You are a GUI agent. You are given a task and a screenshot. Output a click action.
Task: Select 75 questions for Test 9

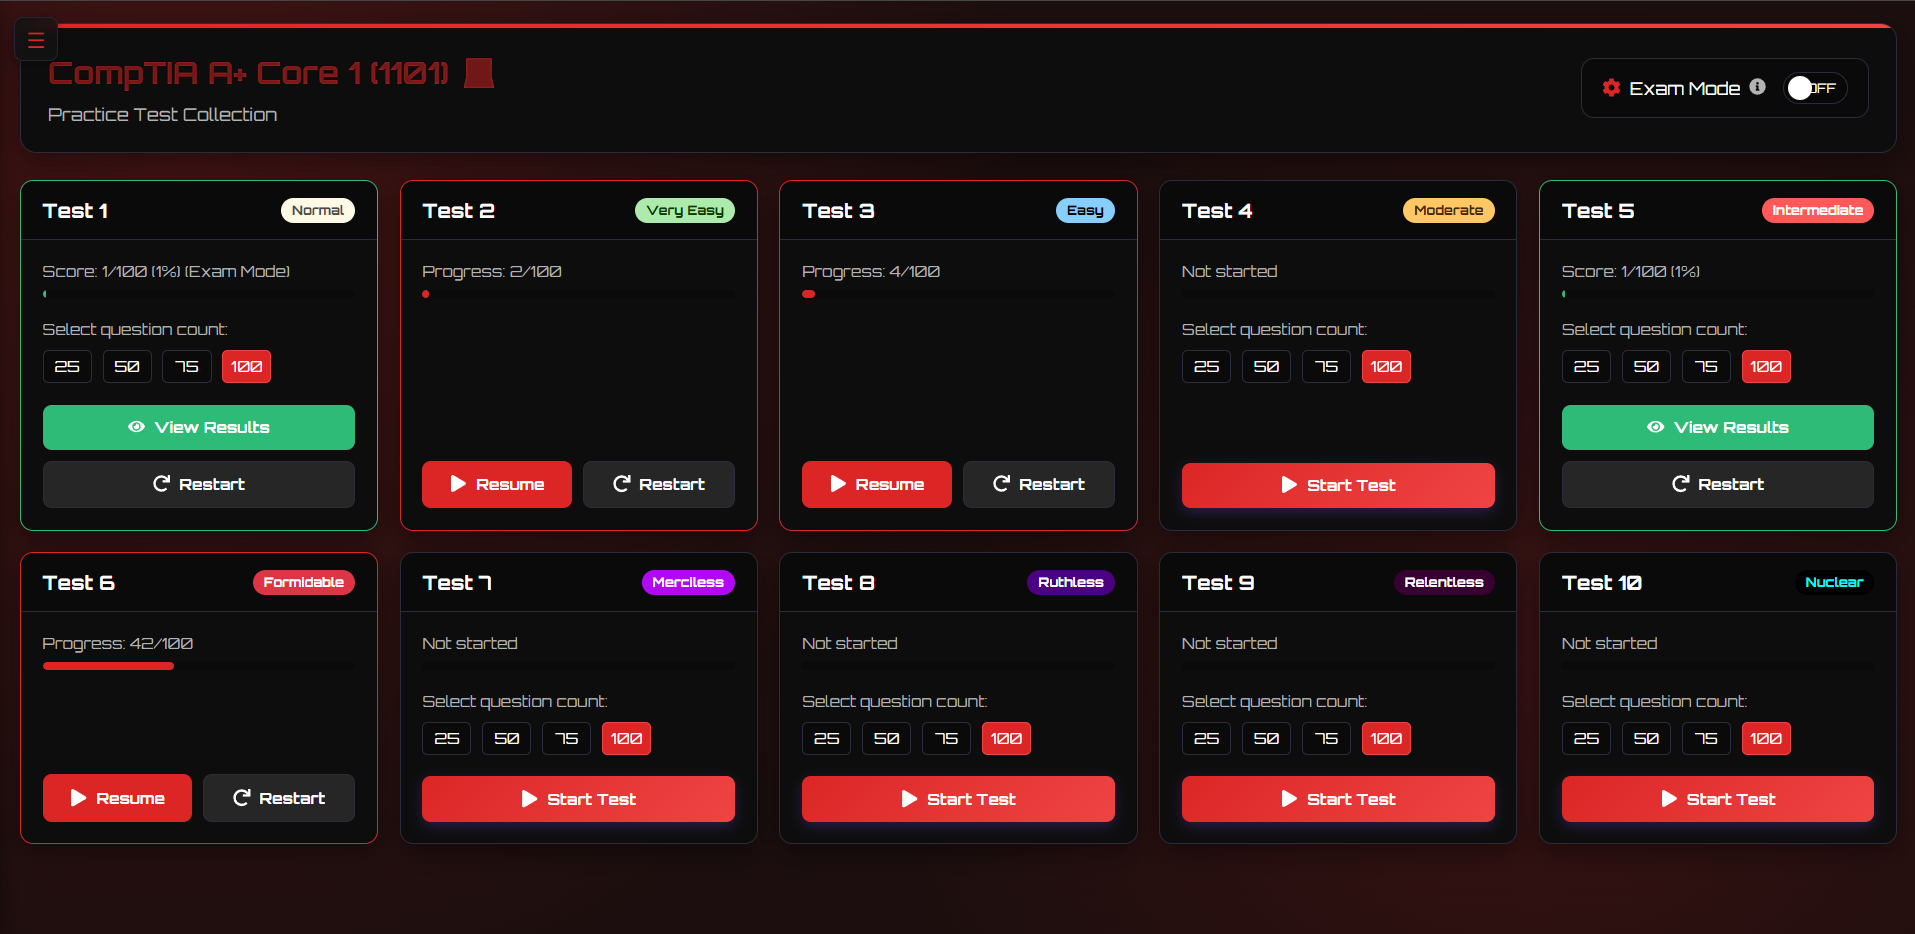pos(1326,739)
